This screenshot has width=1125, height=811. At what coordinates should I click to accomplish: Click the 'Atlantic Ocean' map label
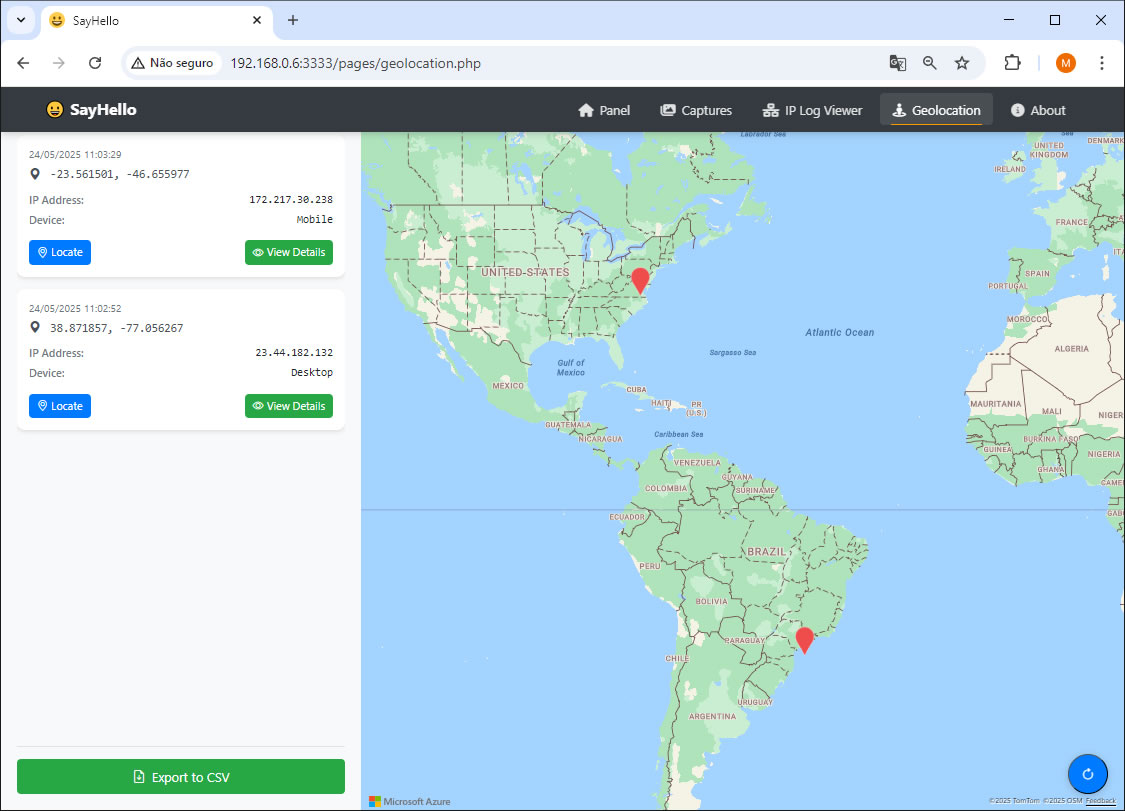(x=839, y=332)
